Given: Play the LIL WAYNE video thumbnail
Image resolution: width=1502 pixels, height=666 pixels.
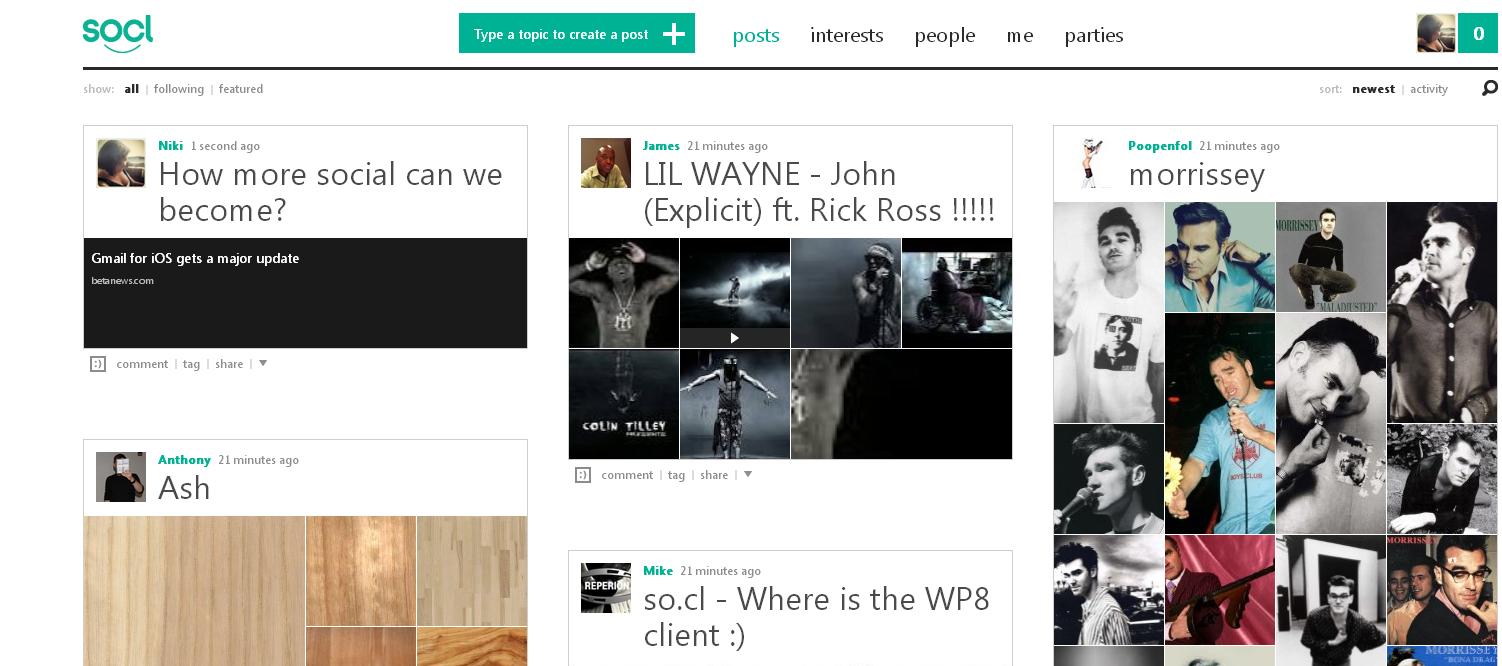Looking at the screenshot, I should pos(735,293).
